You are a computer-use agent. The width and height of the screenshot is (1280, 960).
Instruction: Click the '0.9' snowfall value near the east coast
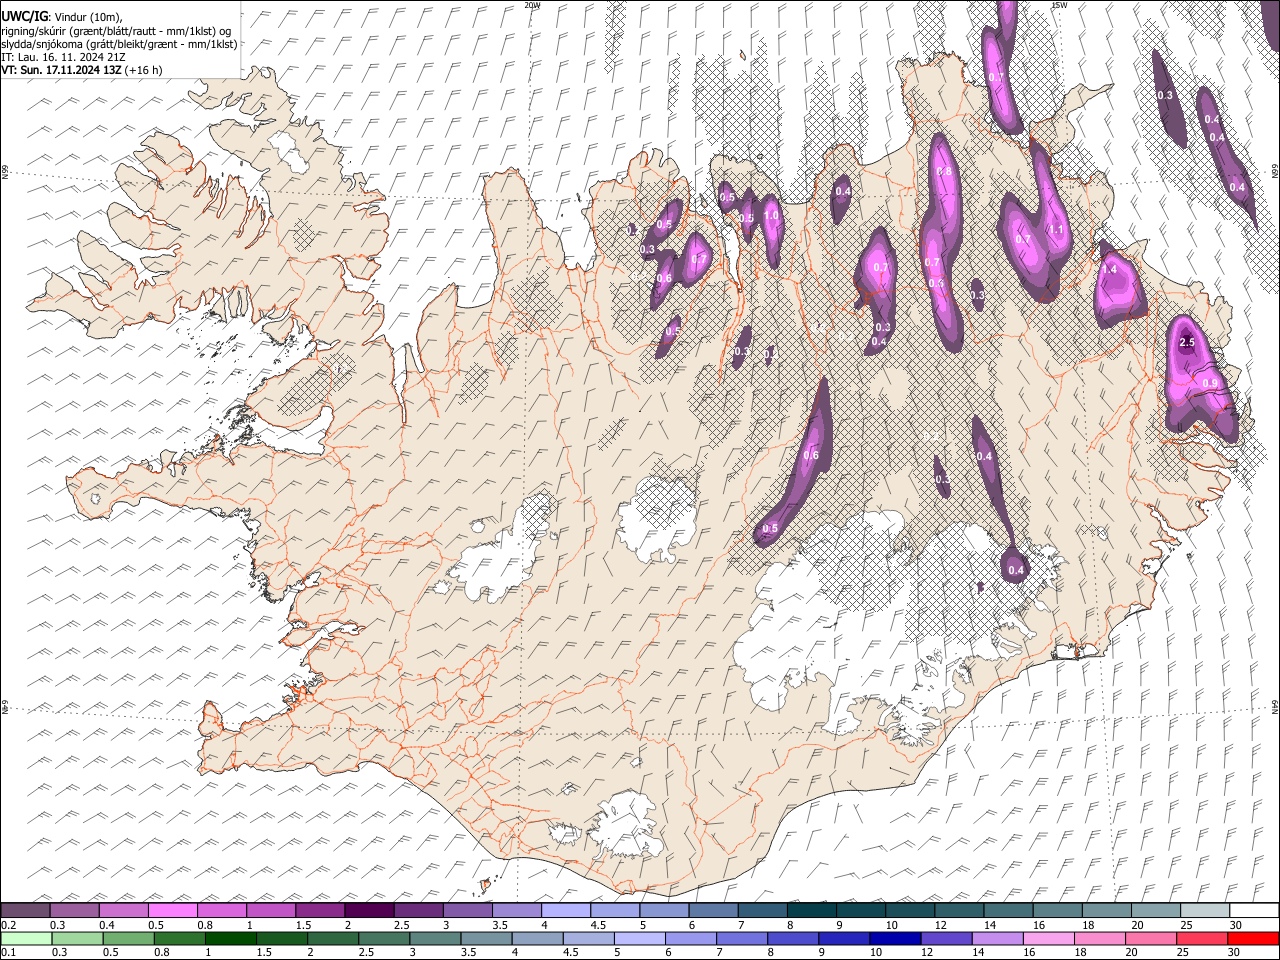pos(1210,383)
